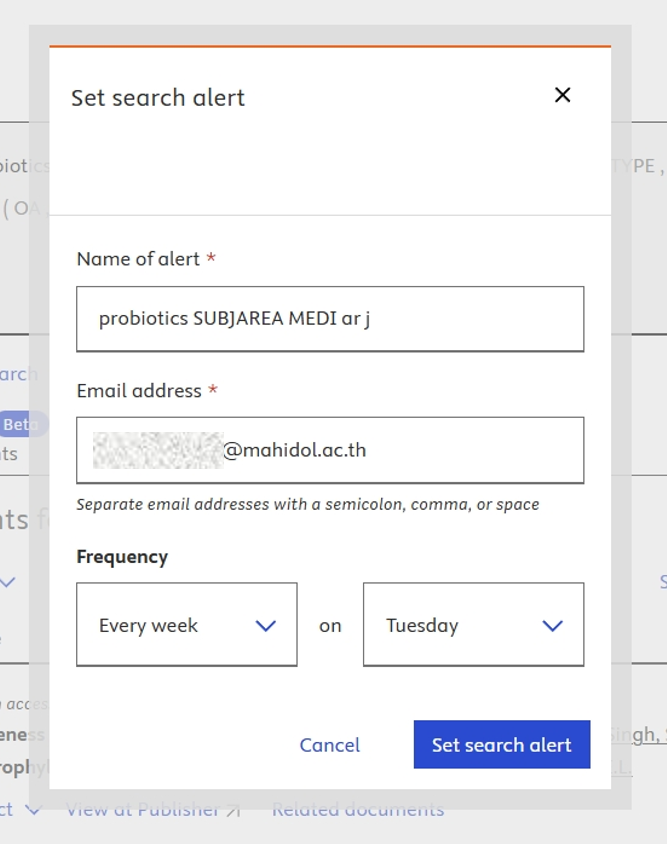Click the email separator hint text
Image resolution: width=667 pixels, height=844 pixels.
(308, 504)
